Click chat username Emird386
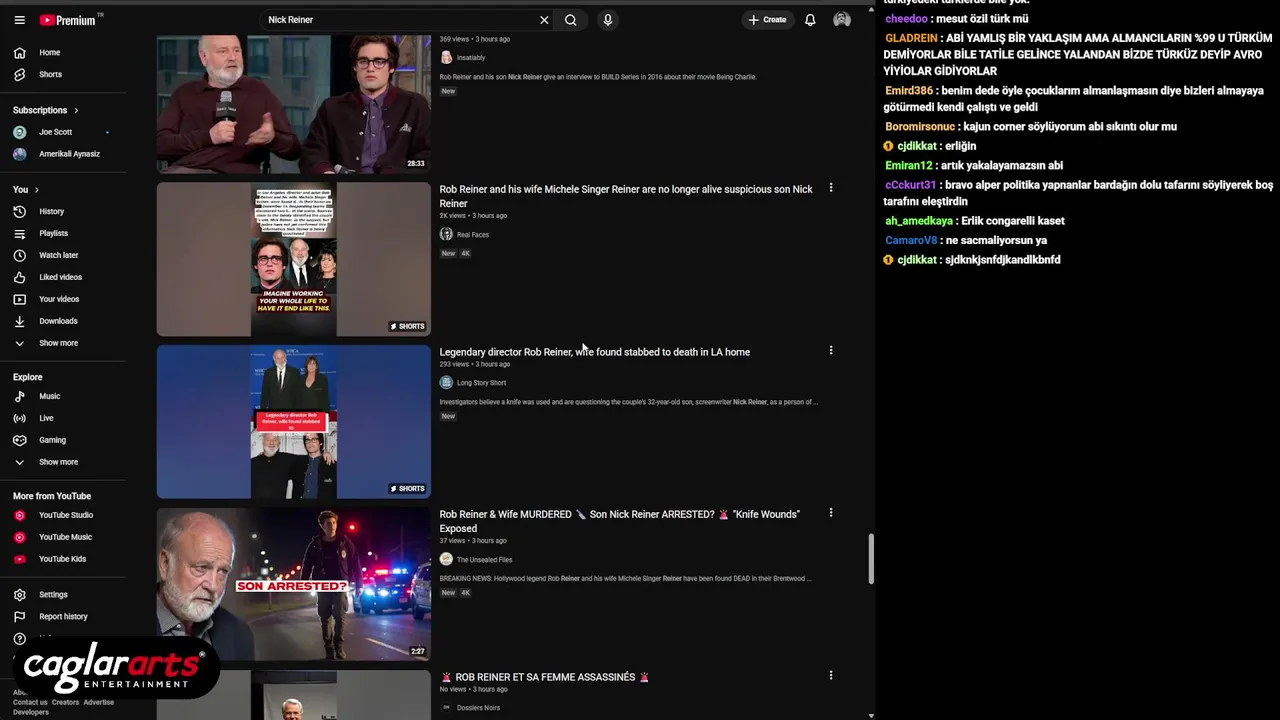Image resolution: width=1280 pixels, height=720 pixels. 909,91
